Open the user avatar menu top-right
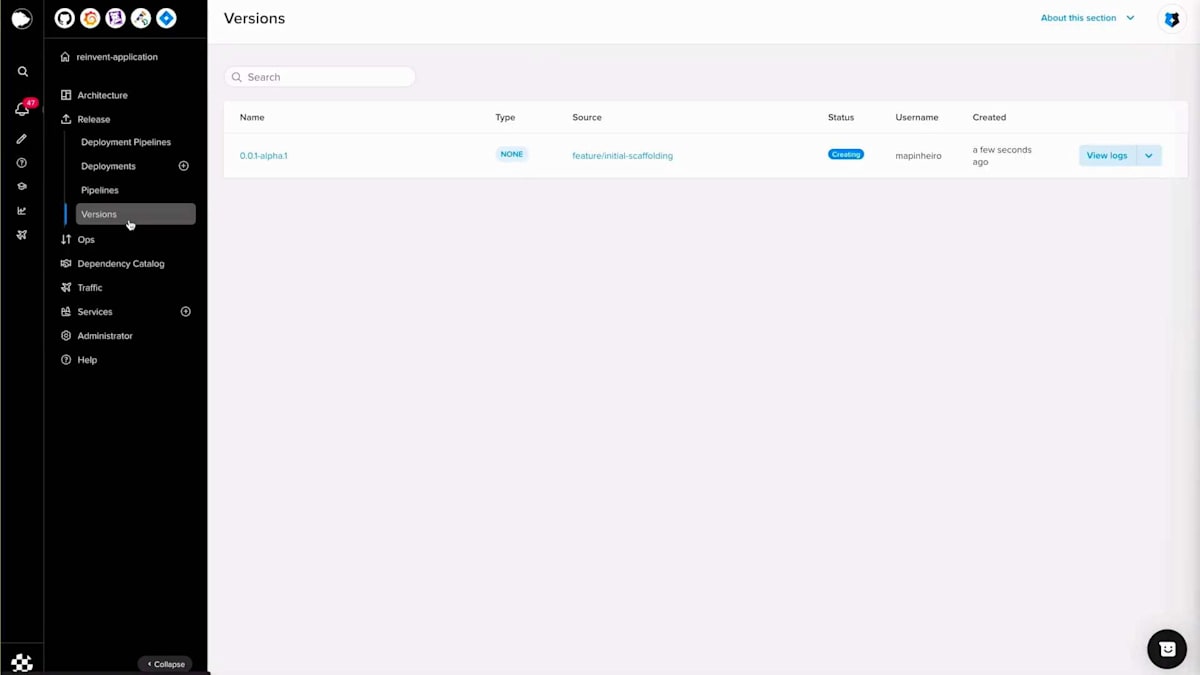The image size is (1200, 675). point(1172,19)
